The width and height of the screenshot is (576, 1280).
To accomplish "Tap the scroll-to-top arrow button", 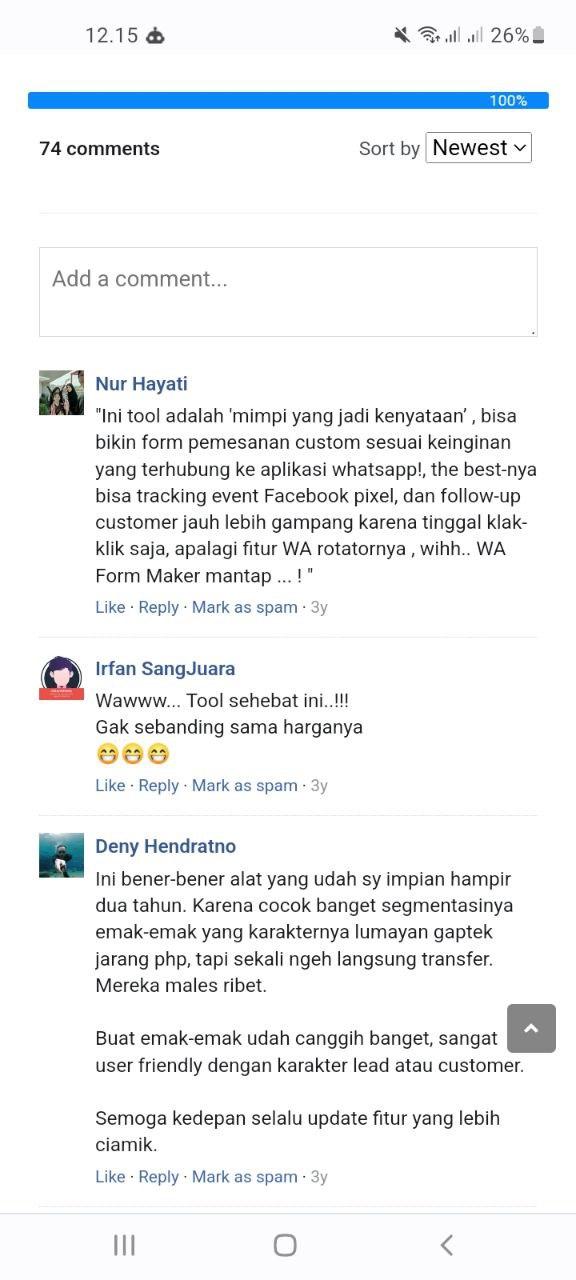I will [531, 1028].
